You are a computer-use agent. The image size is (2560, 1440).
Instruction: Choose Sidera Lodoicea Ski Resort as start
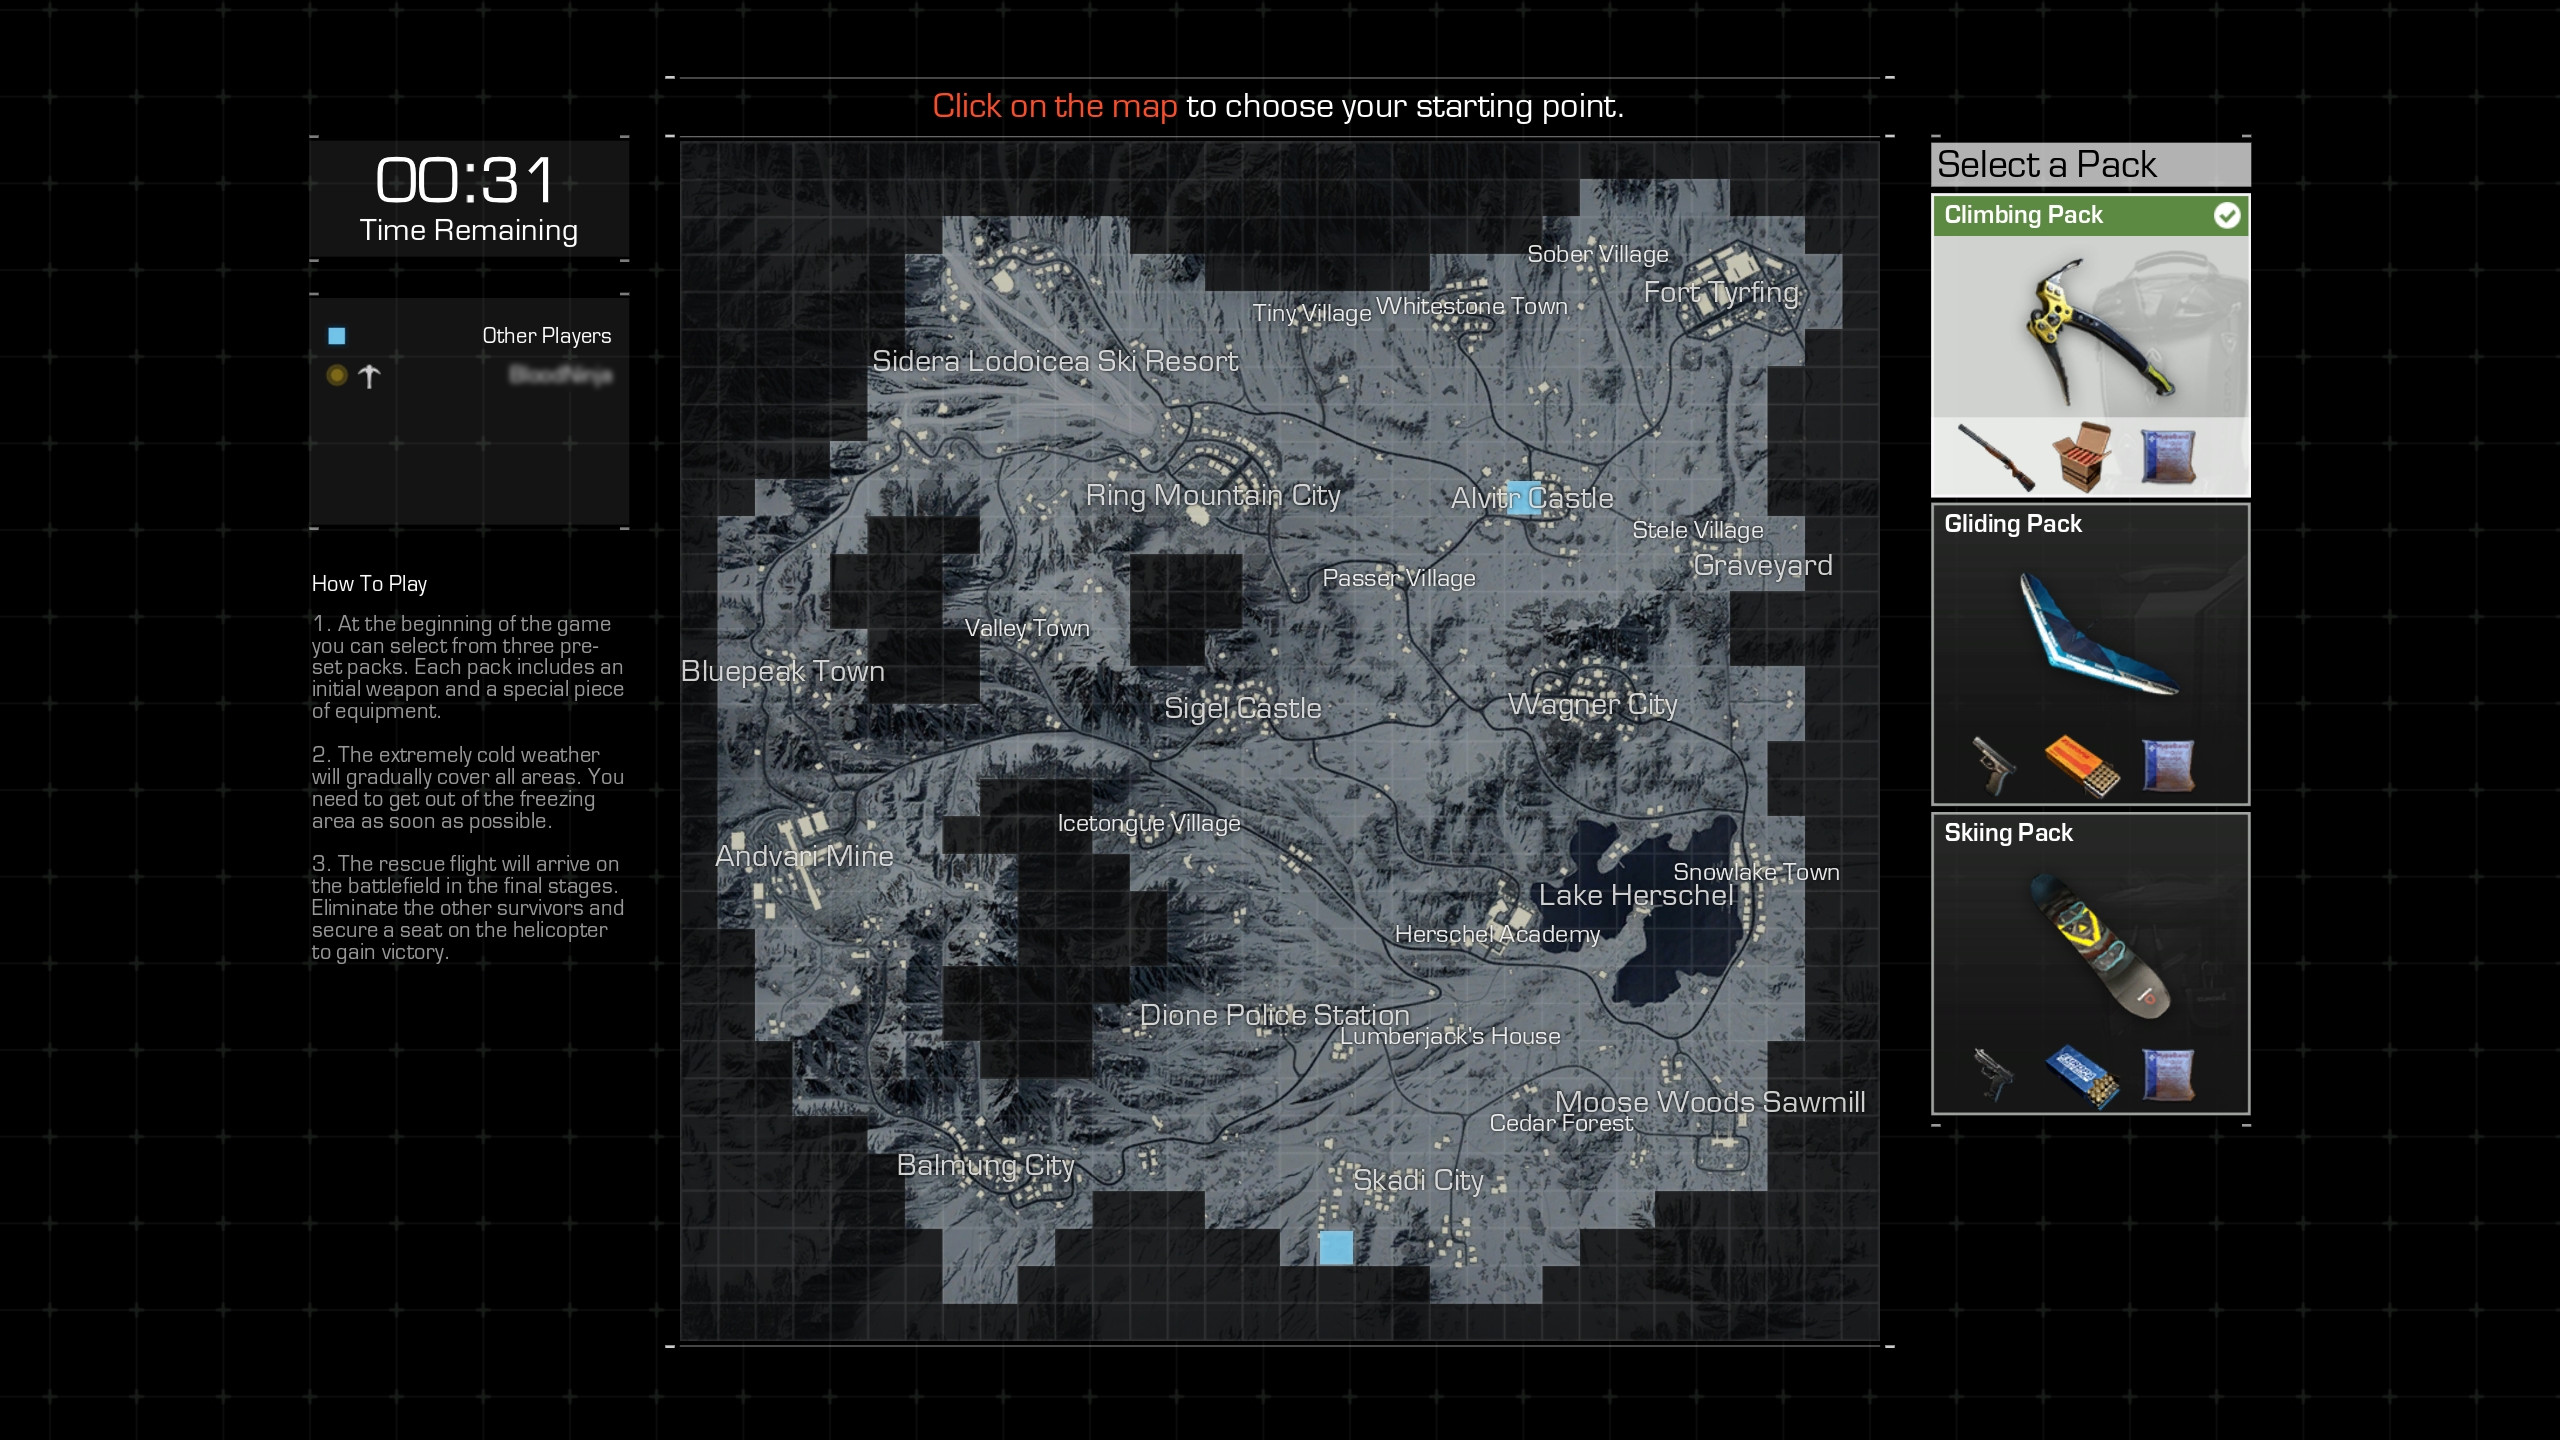click(1055, 361)
